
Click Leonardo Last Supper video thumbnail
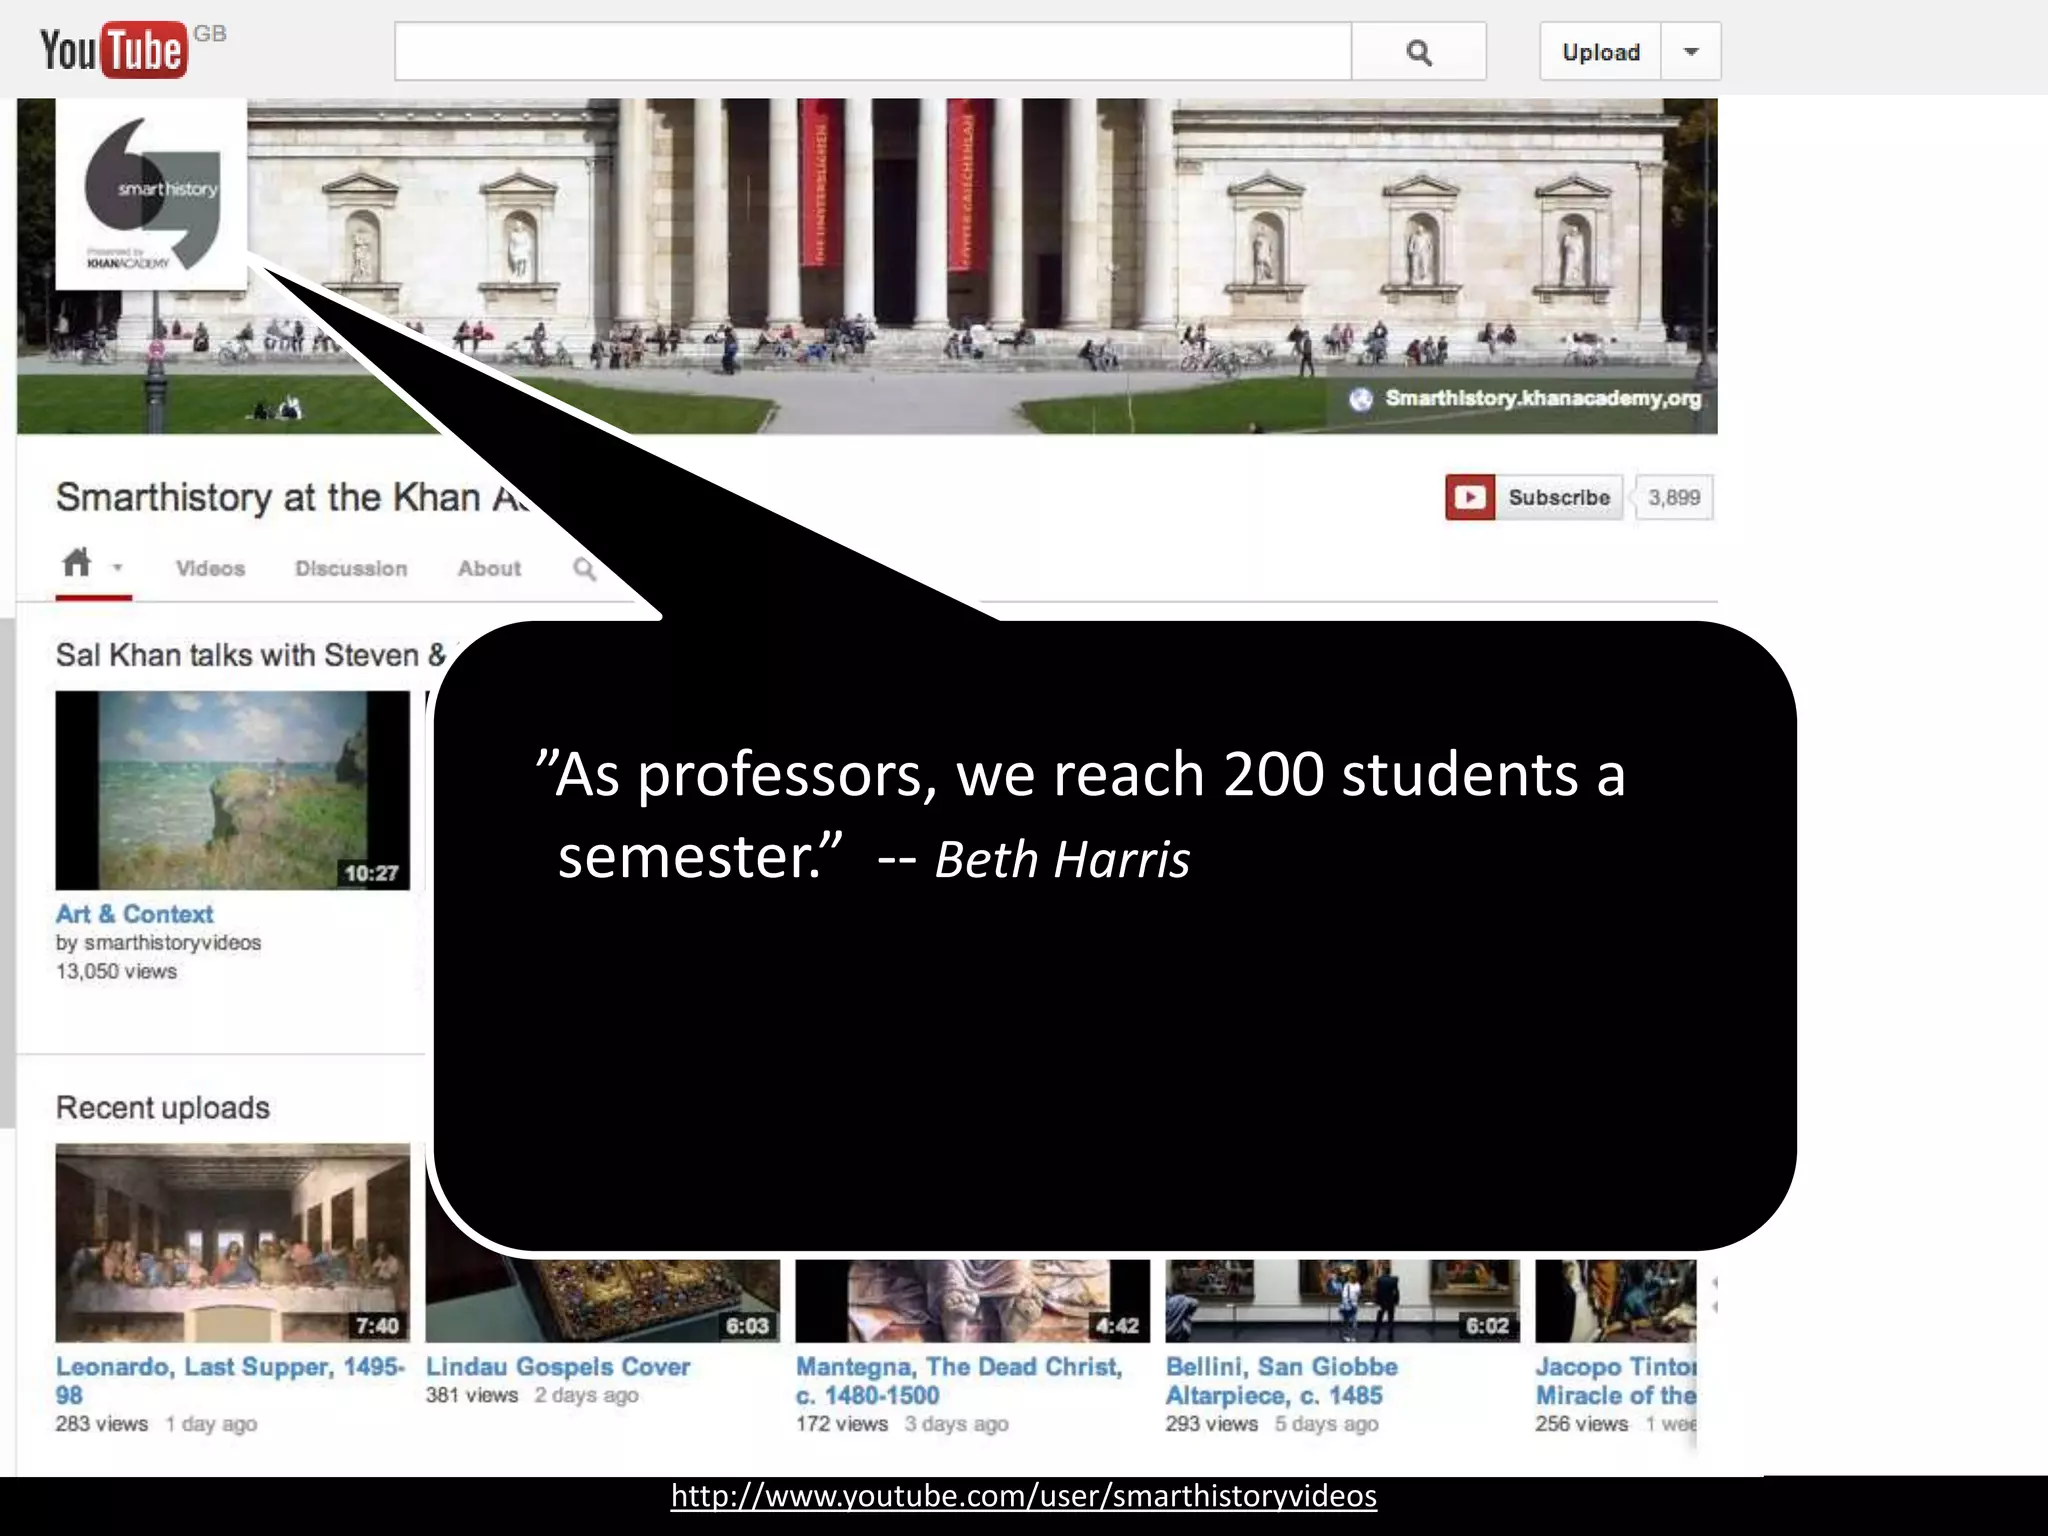pyautogui.click(x=232, y=1242)
